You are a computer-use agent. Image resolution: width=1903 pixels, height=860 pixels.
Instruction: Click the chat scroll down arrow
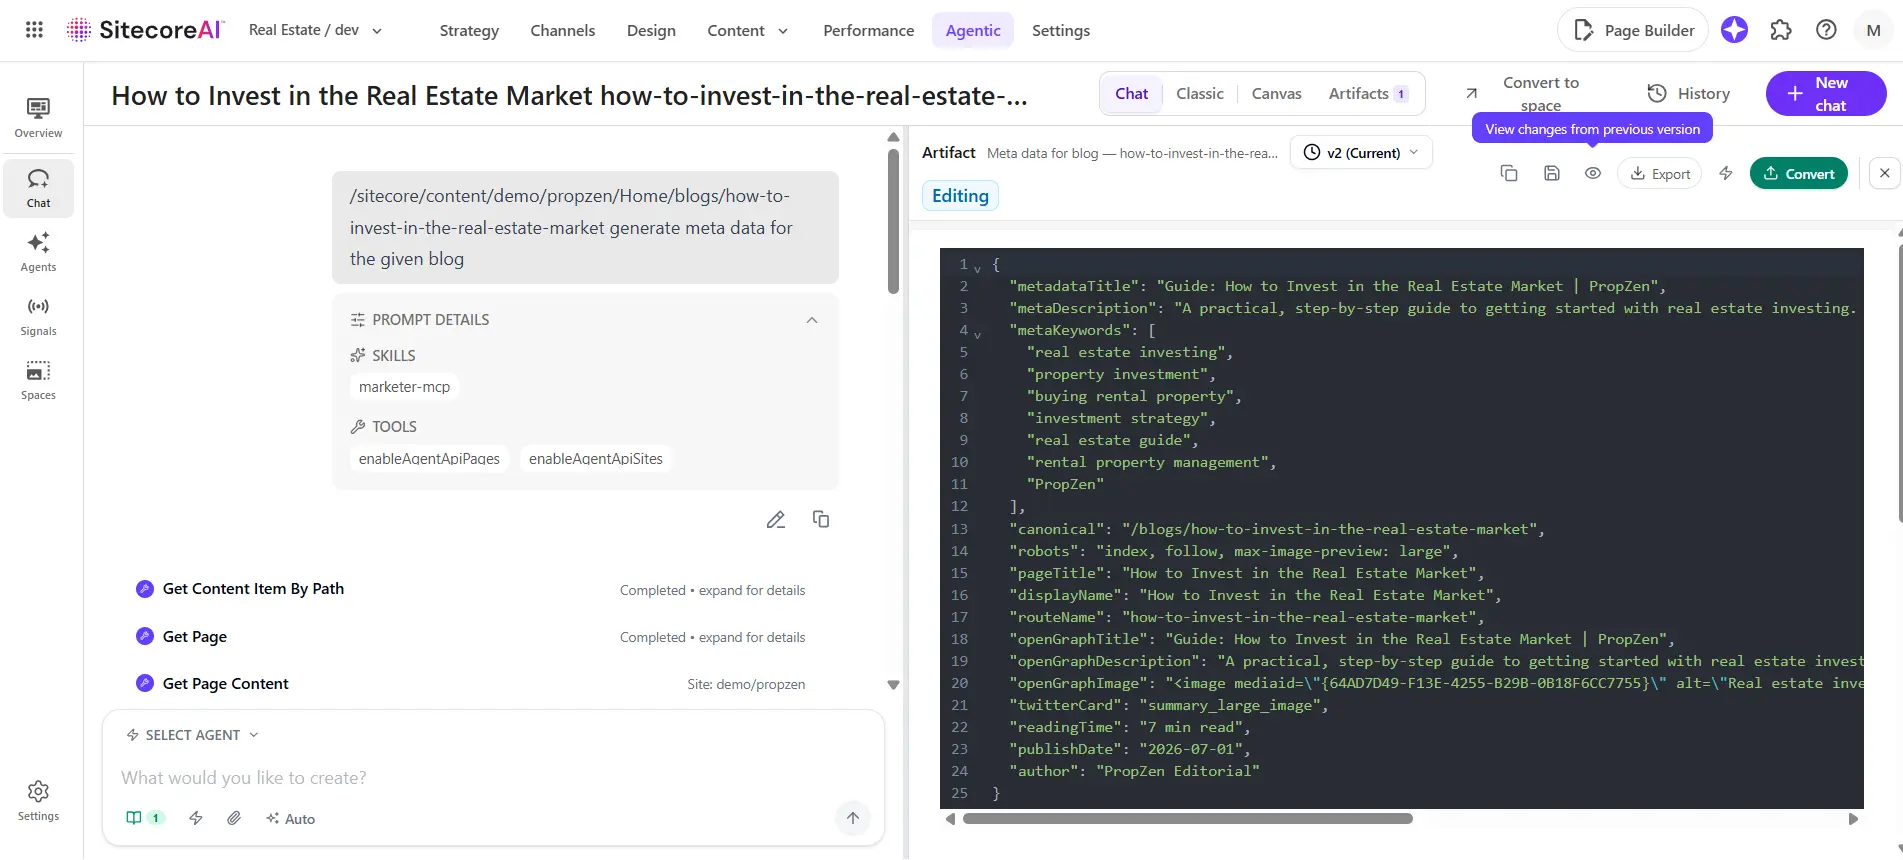893,685
